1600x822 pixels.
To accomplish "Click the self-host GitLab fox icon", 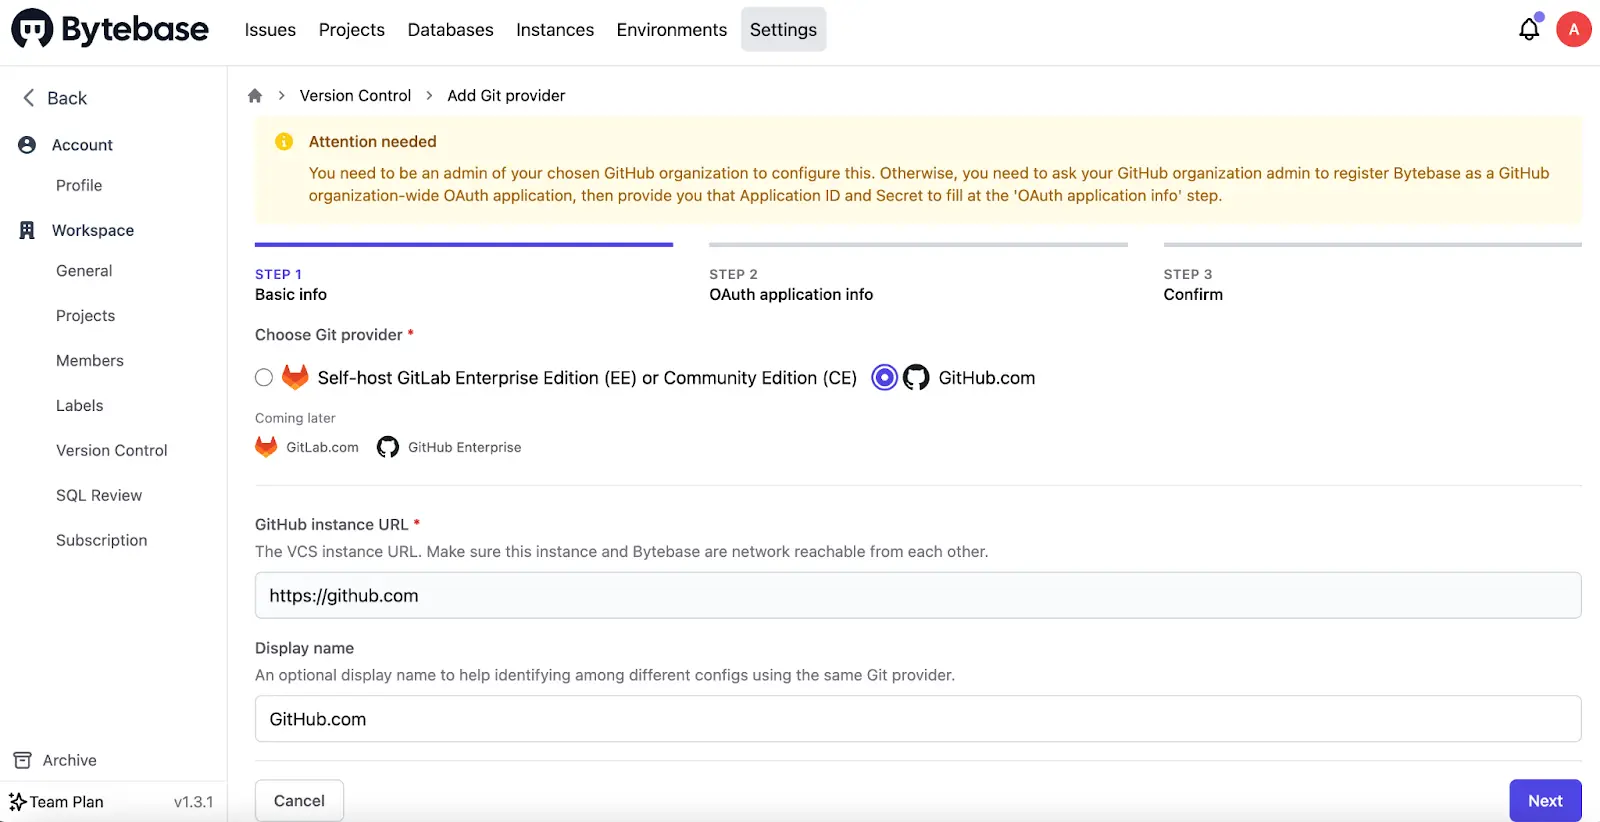I will coord(295,377).
